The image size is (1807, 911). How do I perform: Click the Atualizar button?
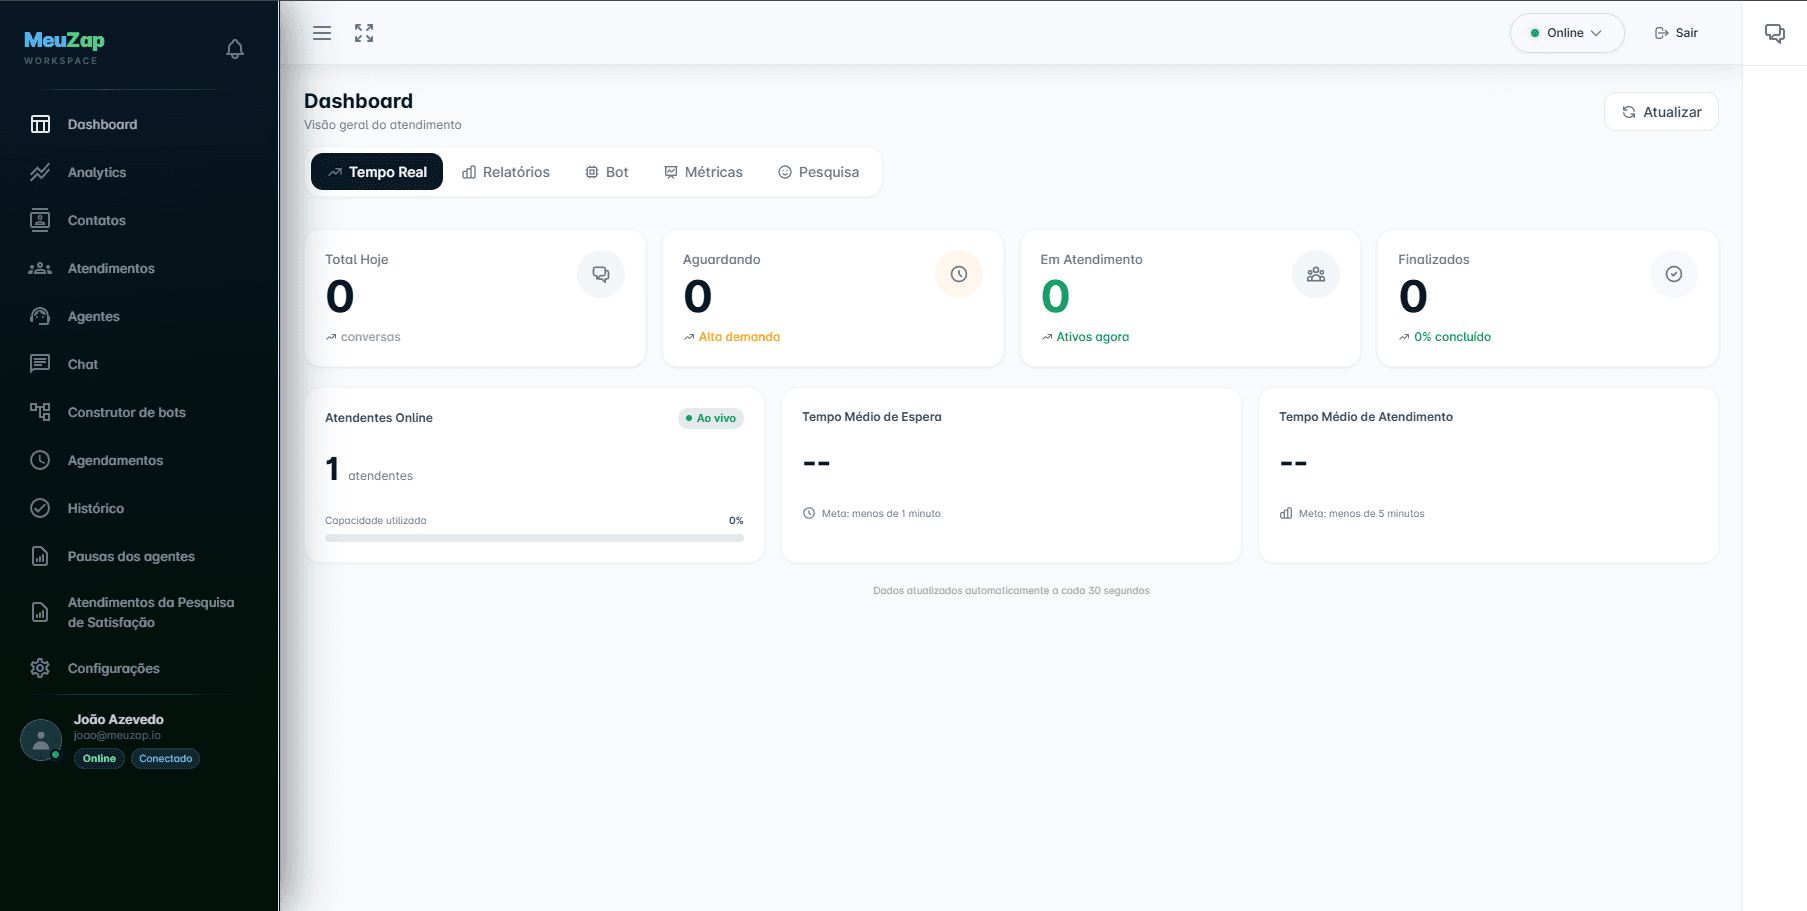1660,111
